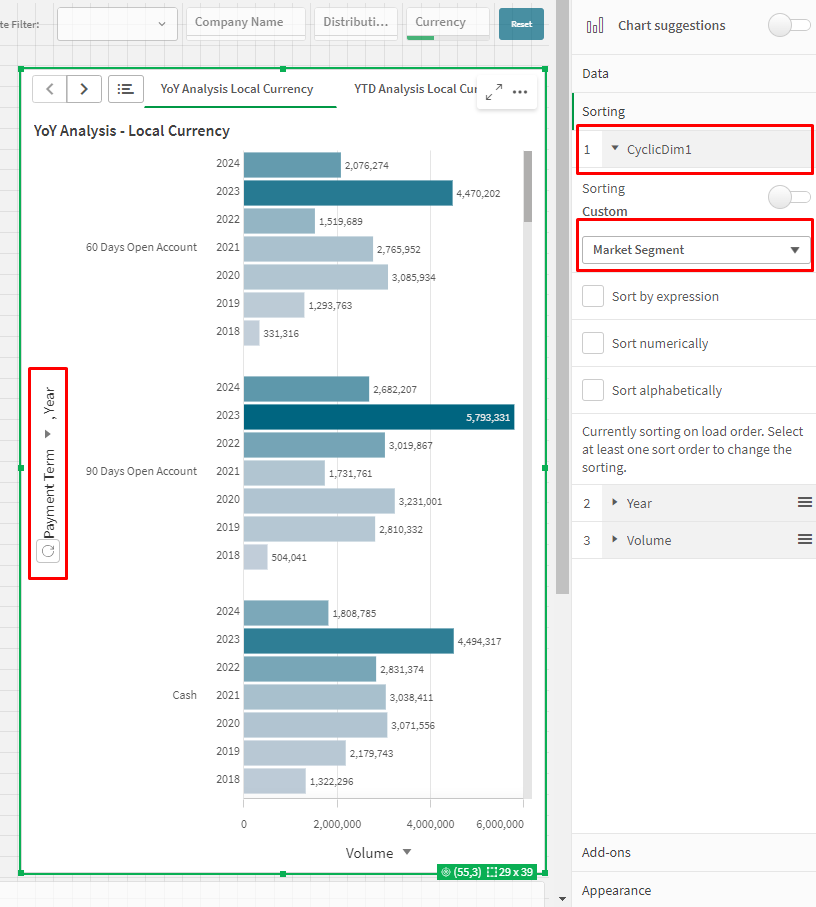Open the Market Segment dropdown
Image resolution: width=816 pixels, height=907 pixels.
[696, 250]
